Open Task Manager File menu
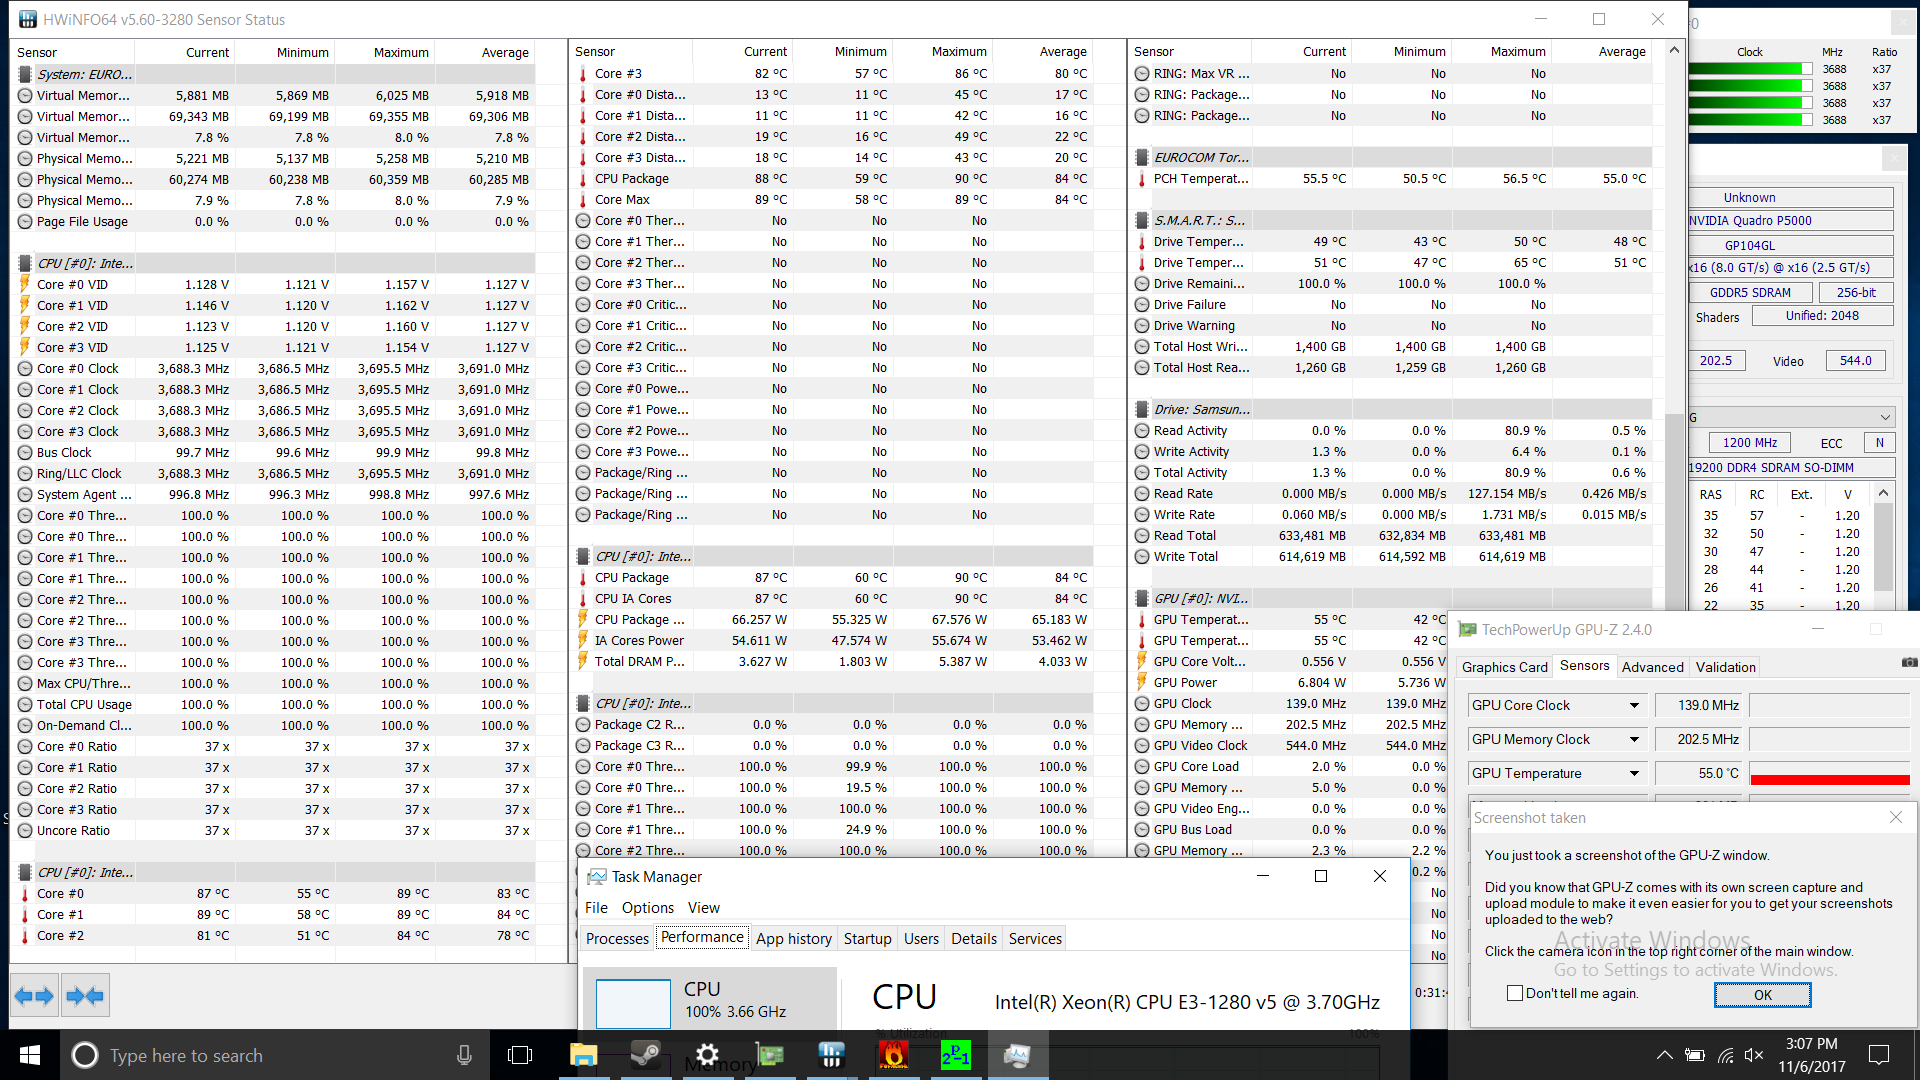The height and width of the screenshot is (1080, 1920). (596, 907)
